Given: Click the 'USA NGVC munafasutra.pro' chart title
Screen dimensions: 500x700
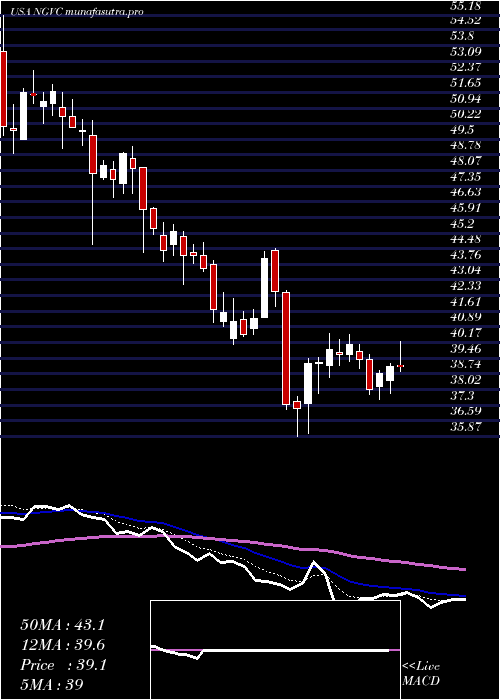Looking at the screenshot, I should [x=75, y=12].
